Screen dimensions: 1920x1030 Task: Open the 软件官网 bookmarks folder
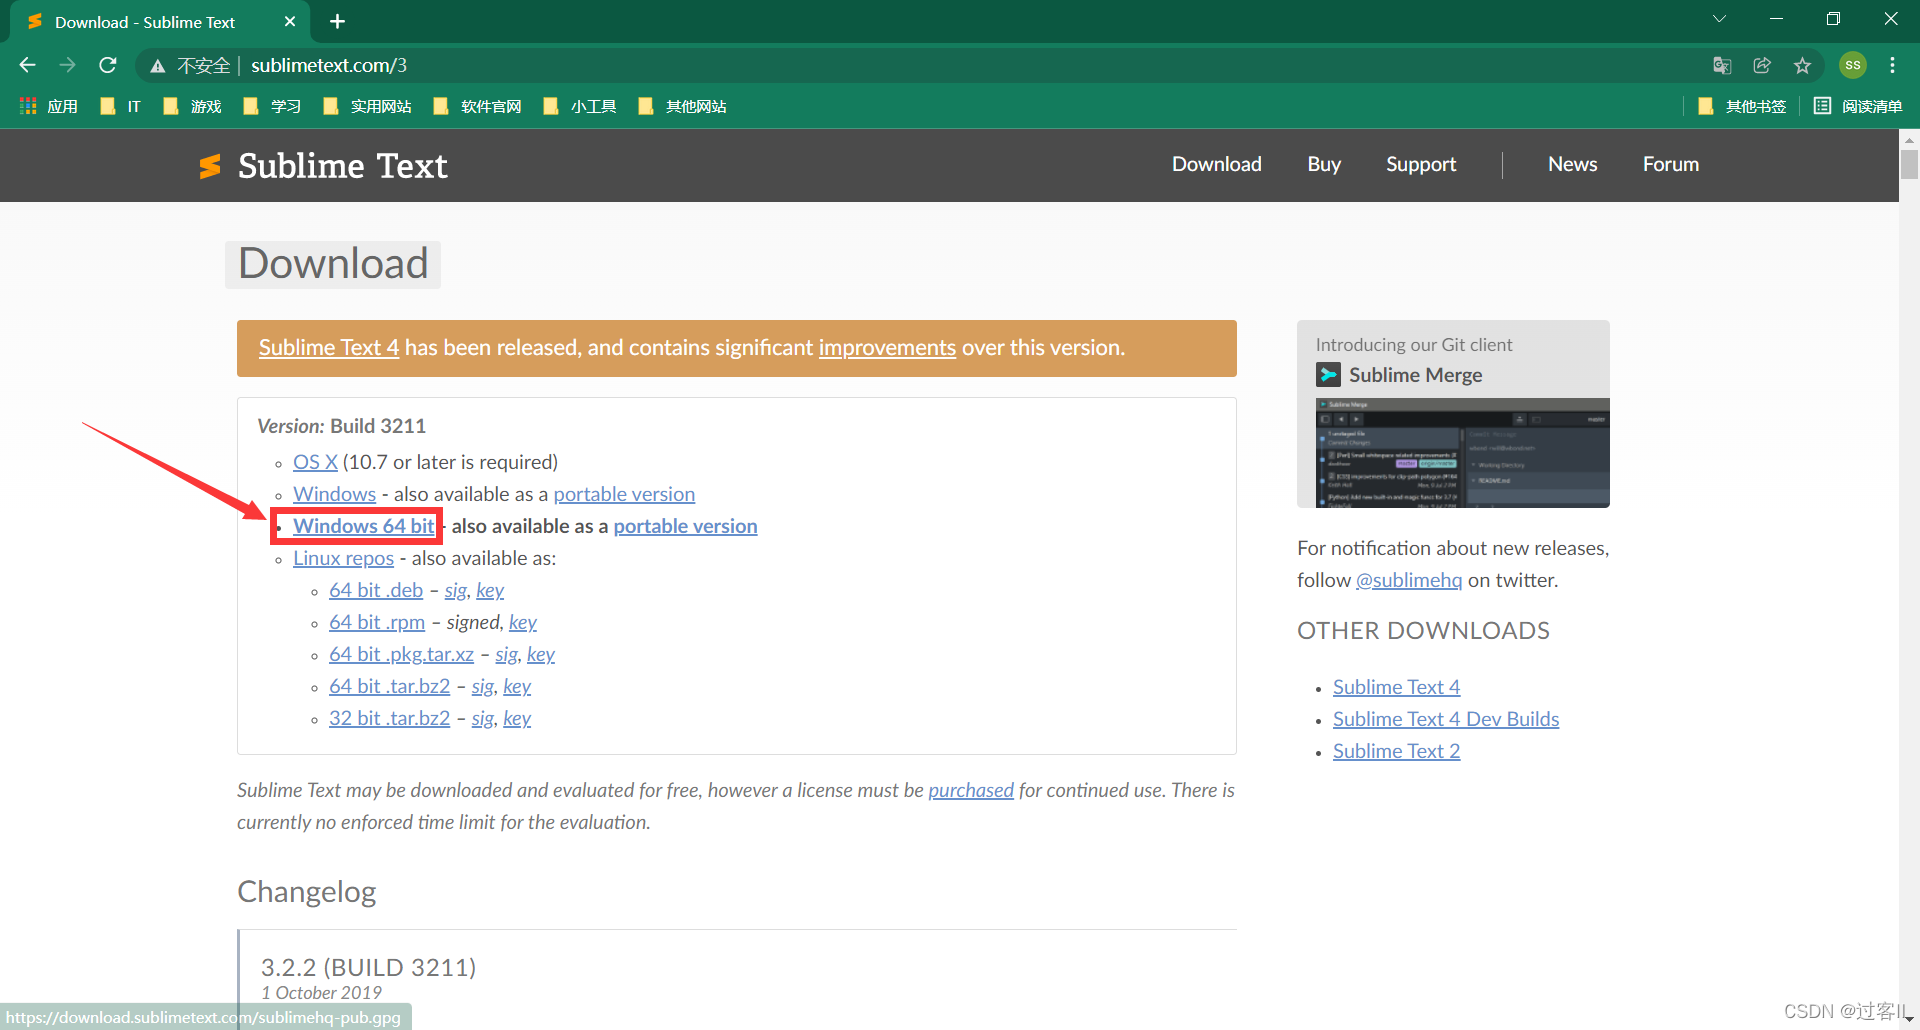(x=477, y=106)
